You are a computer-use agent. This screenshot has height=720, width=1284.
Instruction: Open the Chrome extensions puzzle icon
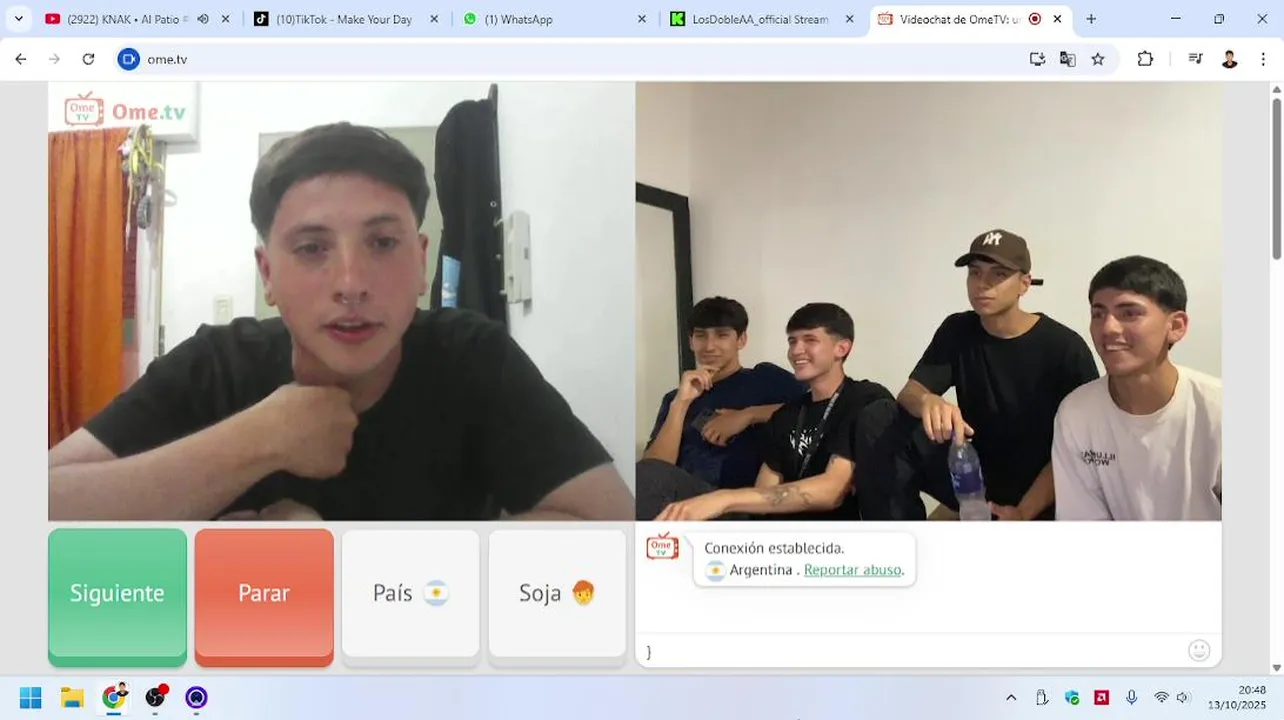pyautogui.click(x=1145, y=59)
